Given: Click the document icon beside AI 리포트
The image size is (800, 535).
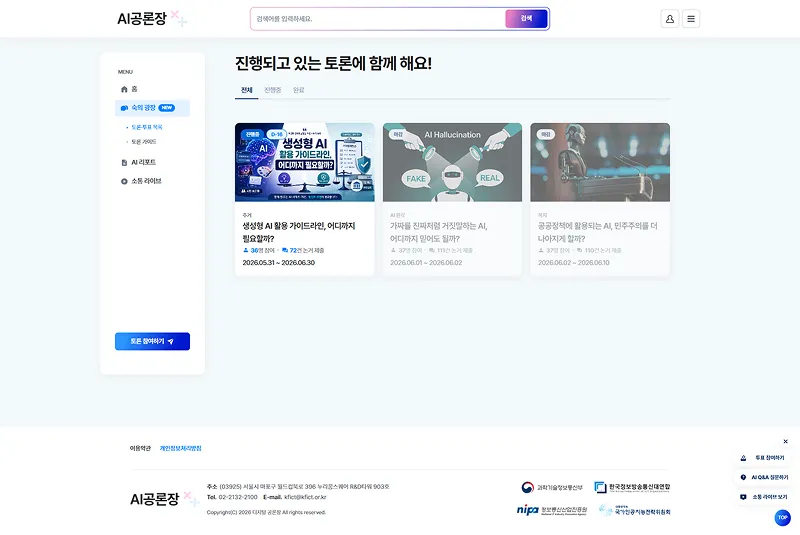Looking at the screenshot, I should click(x=124, y=163).
